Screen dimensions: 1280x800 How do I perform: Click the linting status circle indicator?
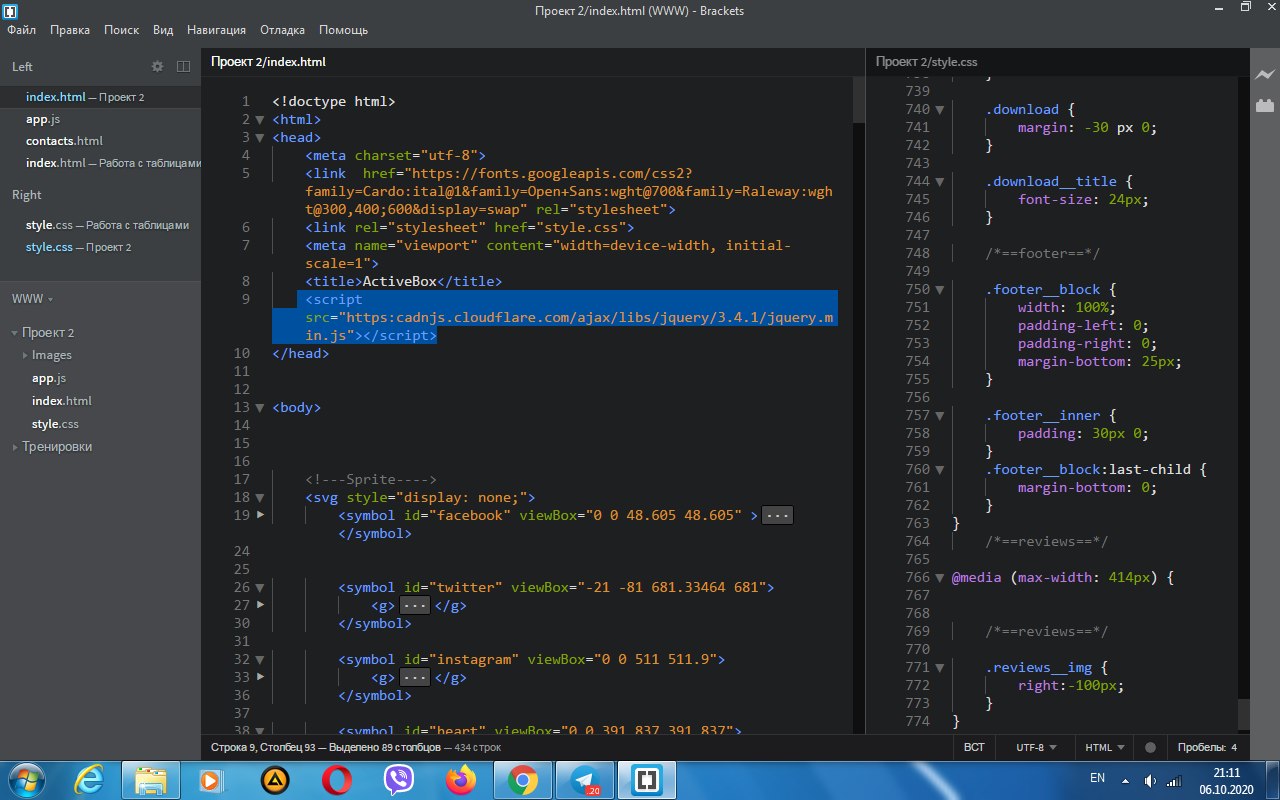click(x=1150, y=747)
